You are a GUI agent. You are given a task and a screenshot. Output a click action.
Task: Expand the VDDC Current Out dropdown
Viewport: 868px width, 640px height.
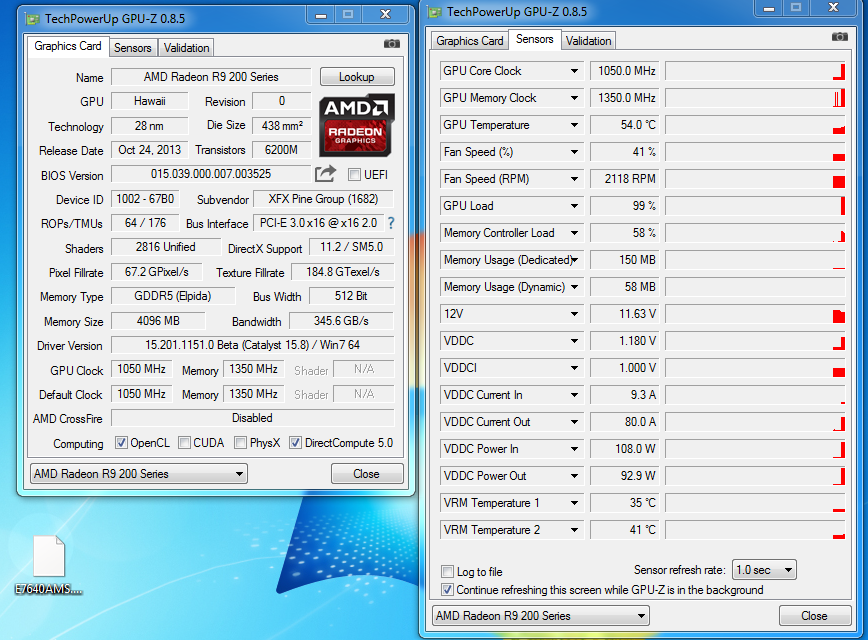pos(574,422)
